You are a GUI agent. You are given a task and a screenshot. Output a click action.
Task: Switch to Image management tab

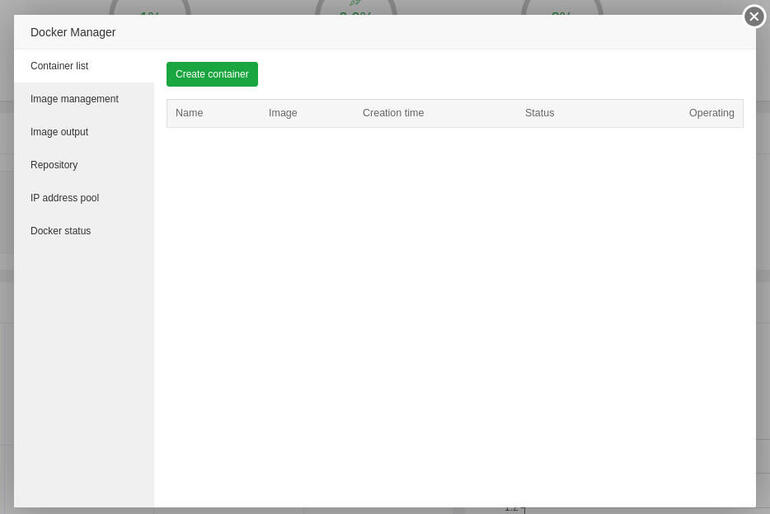[x=84, y=99]
